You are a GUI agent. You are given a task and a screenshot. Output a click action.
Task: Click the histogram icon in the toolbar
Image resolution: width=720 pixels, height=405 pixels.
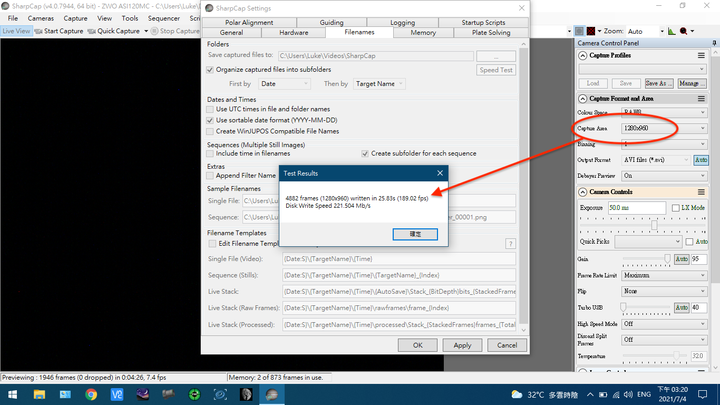(671, 31)
